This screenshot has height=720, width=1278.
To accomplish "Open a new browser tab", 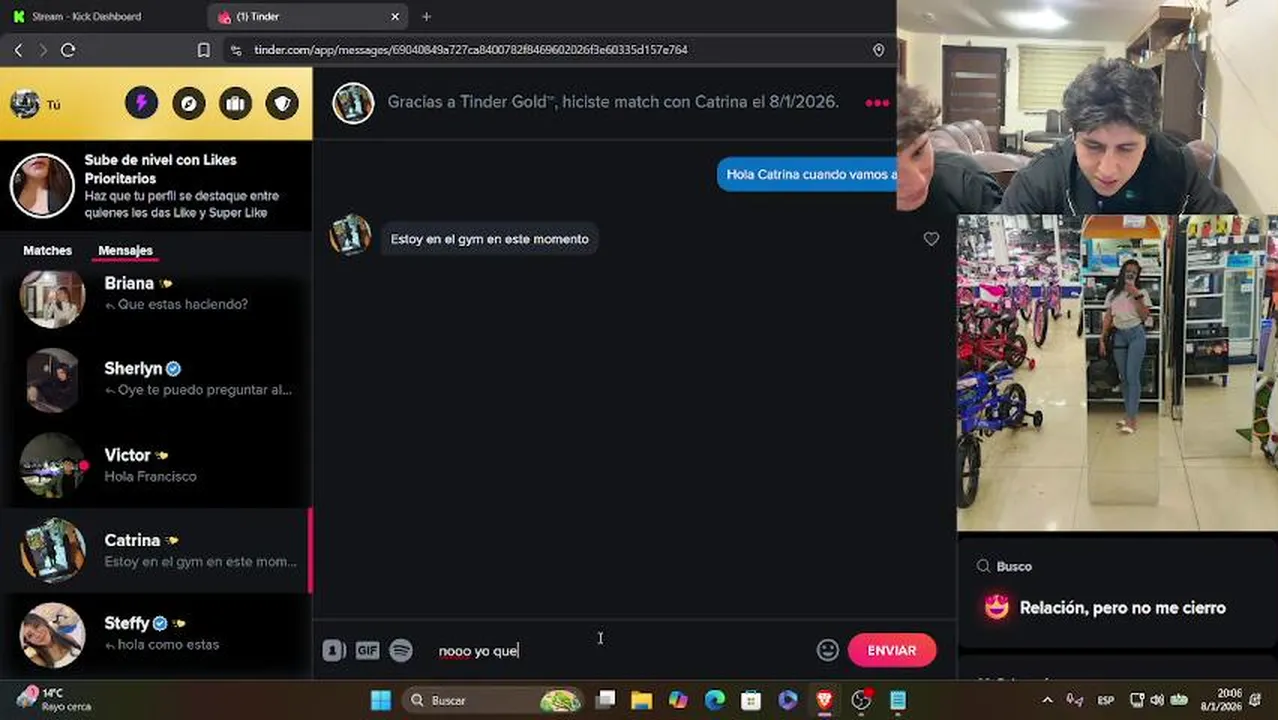I will click(x=427, y=16).
